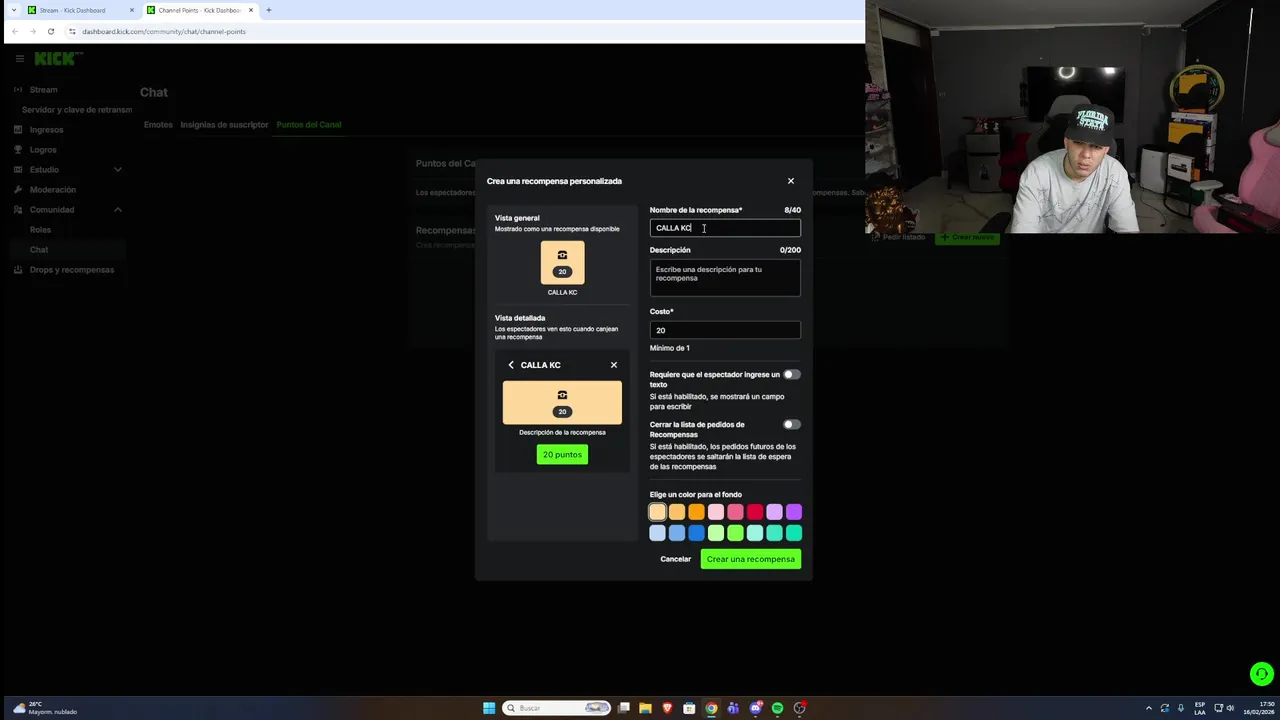The height and width of the screenshot is (720, 1280).
Task: Go forward in the browser
Action: pos(33,31)
